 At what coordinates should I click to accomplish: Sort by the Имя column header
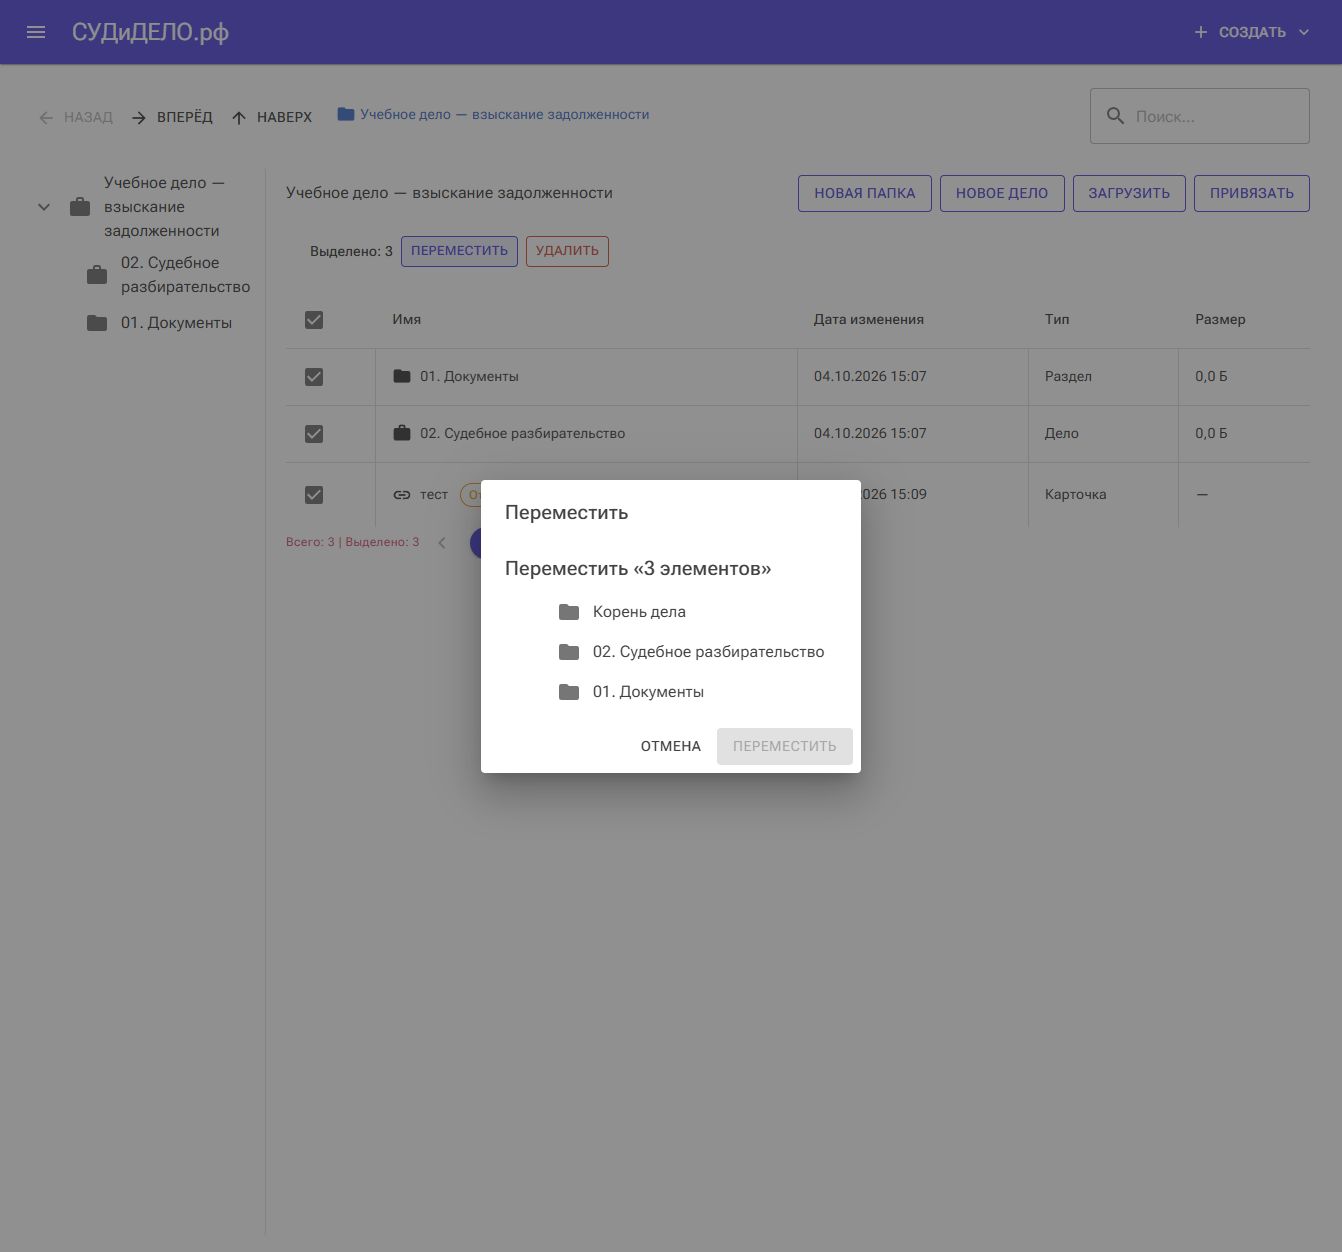[x=407, y=320]
